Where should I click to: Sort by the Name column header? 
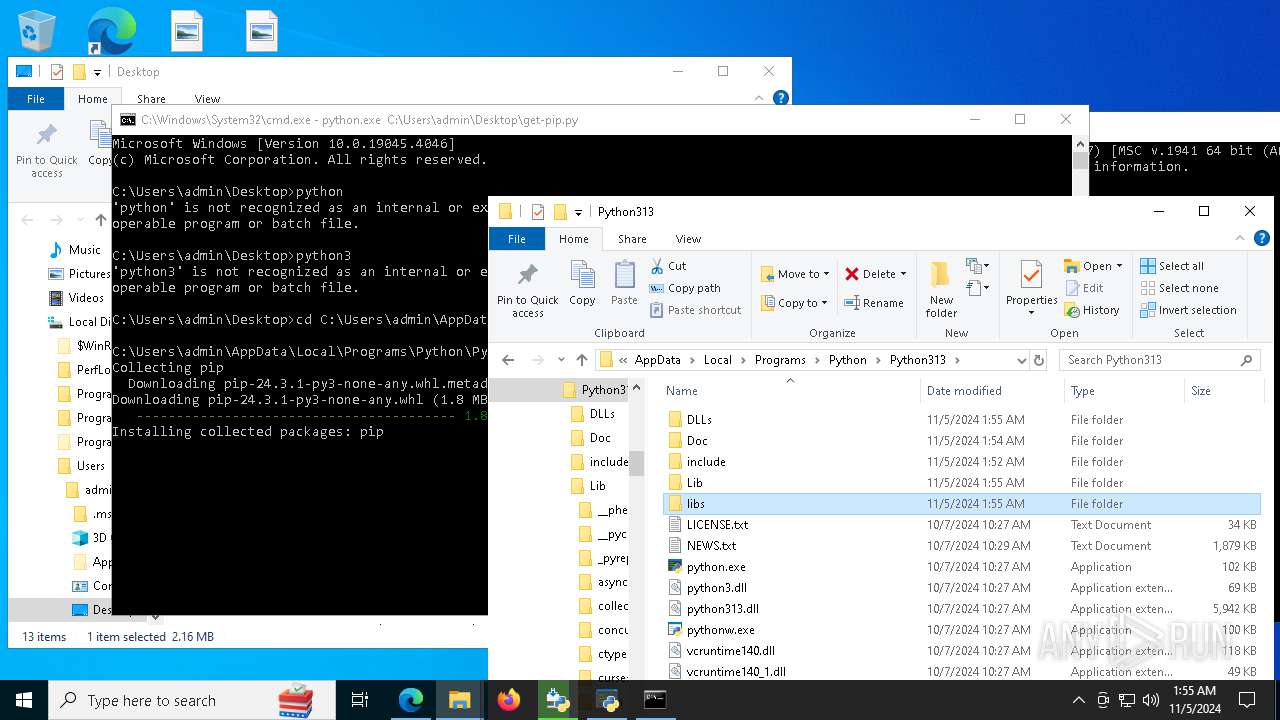pyautogui.click(x=790, y=391)
